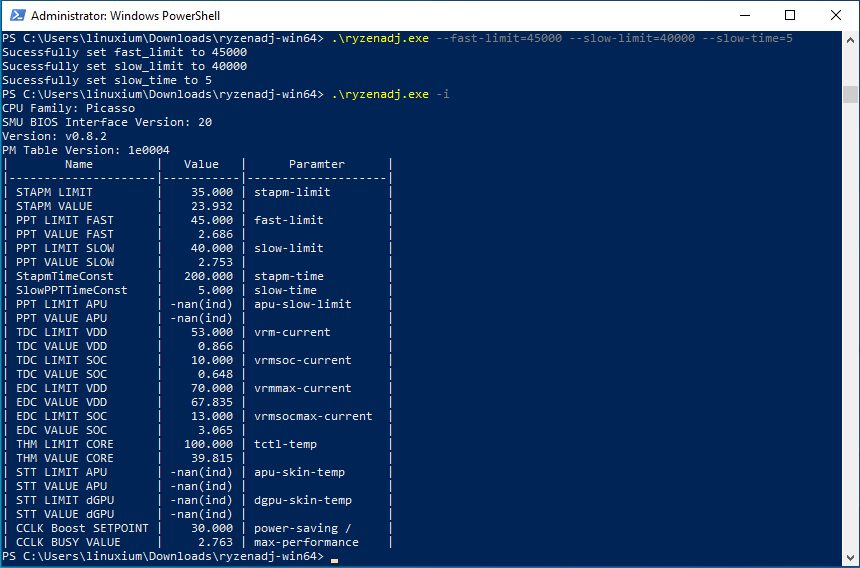Click the 'apu-skin-temp' parameter

pyautogui.click(x=299, y=472)
